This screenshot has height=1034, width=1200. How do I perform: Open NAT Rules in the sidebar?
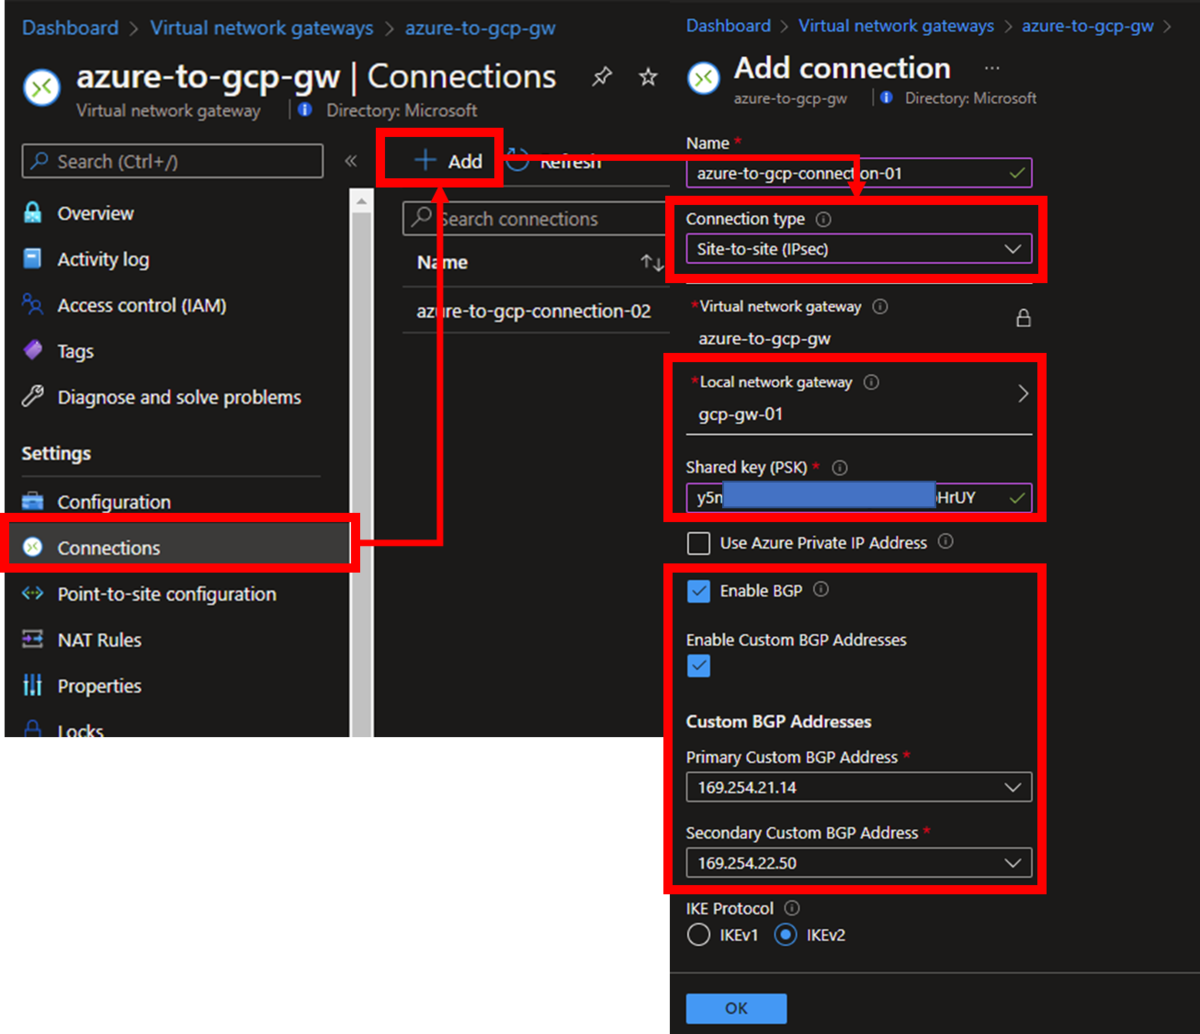pos(99,640)
